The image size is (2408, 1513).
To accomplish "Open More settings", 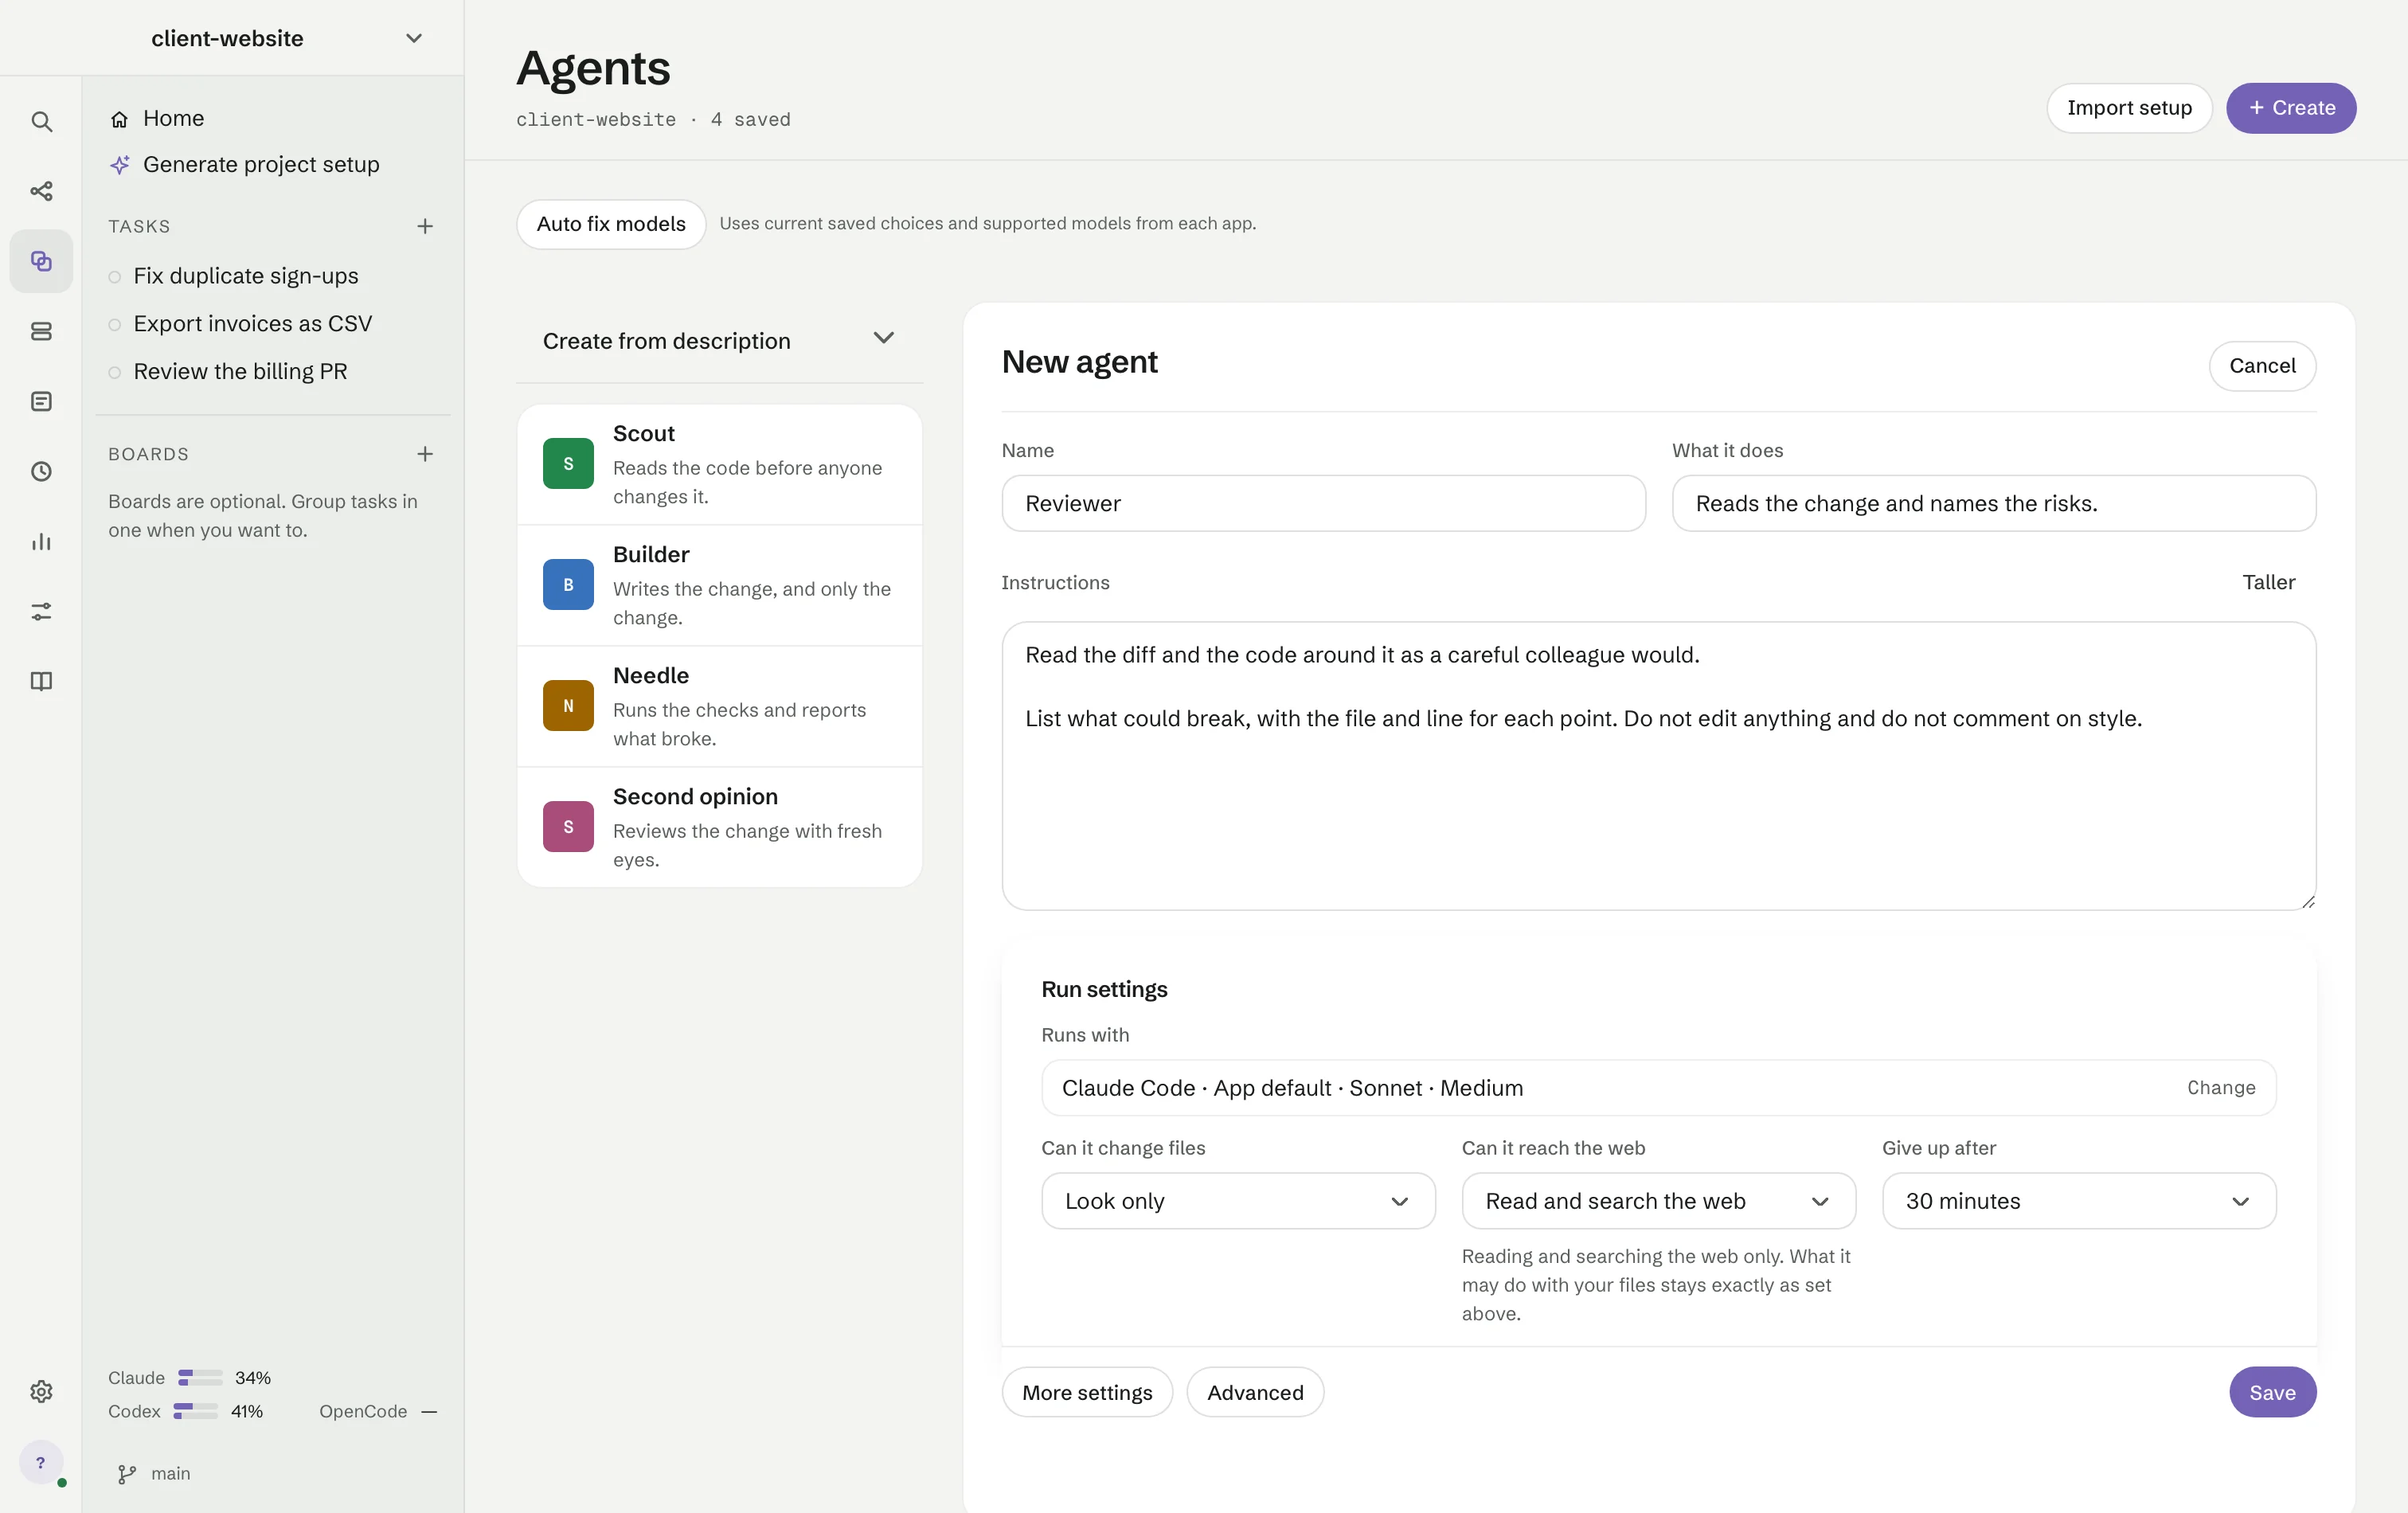I will (x=1087, y=1392).
